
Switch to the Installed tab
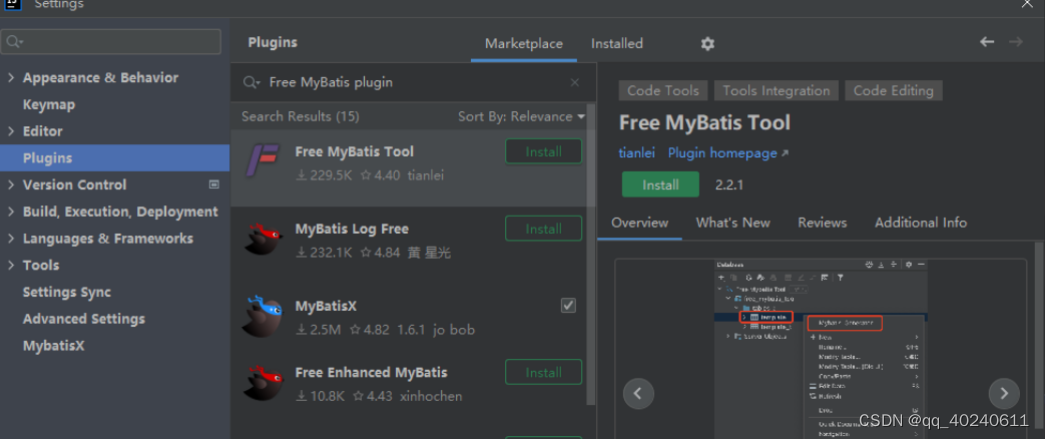[x=616, y=44]
